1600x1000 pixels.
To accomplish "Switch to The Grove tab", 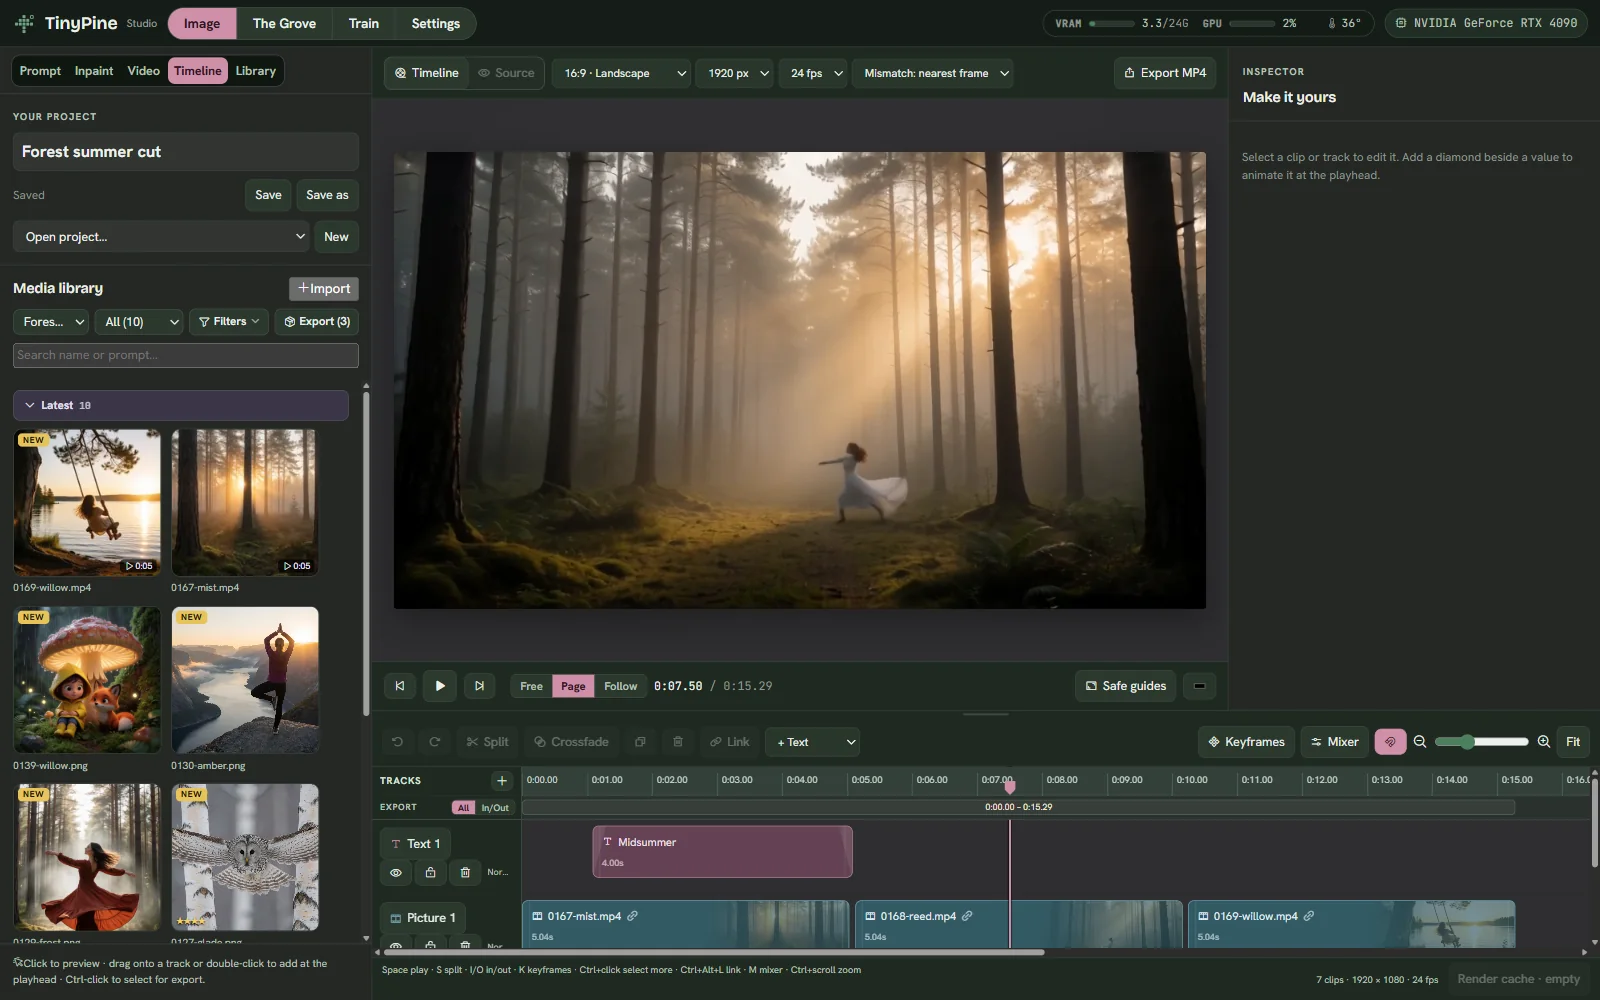I will 284,23.
